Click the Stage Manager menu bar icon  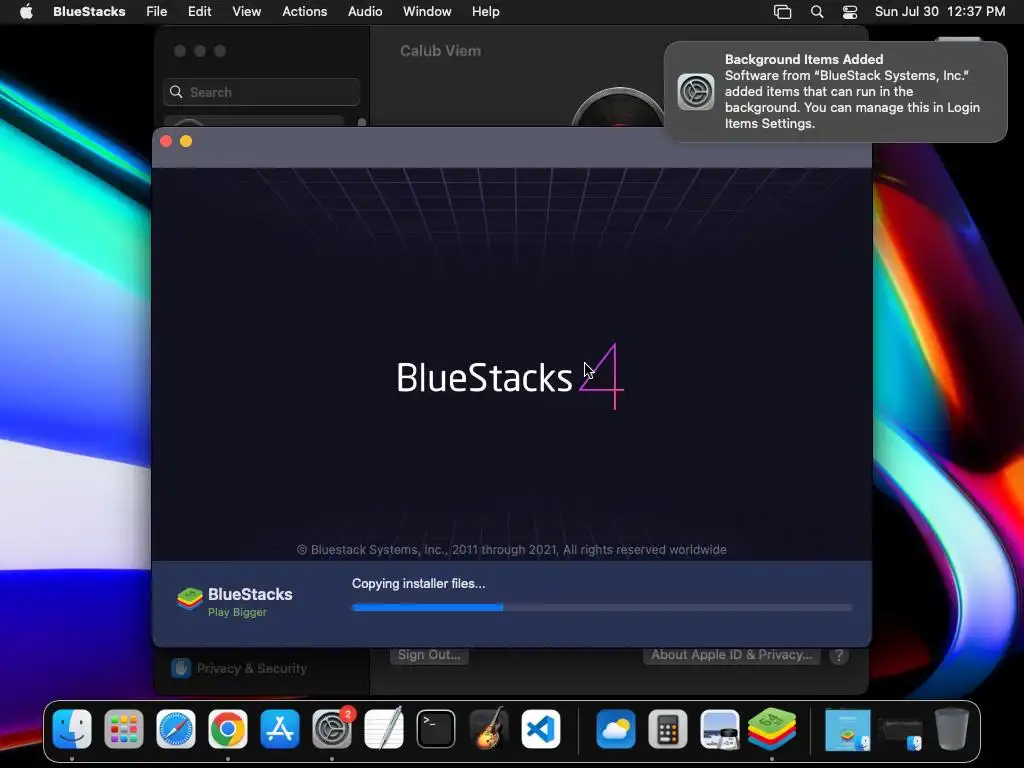pyautogui.click(x=782, y=12)
